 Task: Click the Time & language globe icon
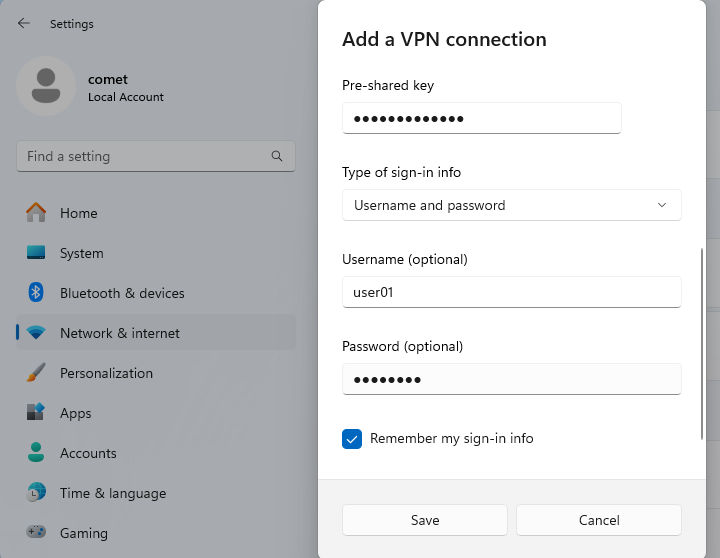coord(36,492)
